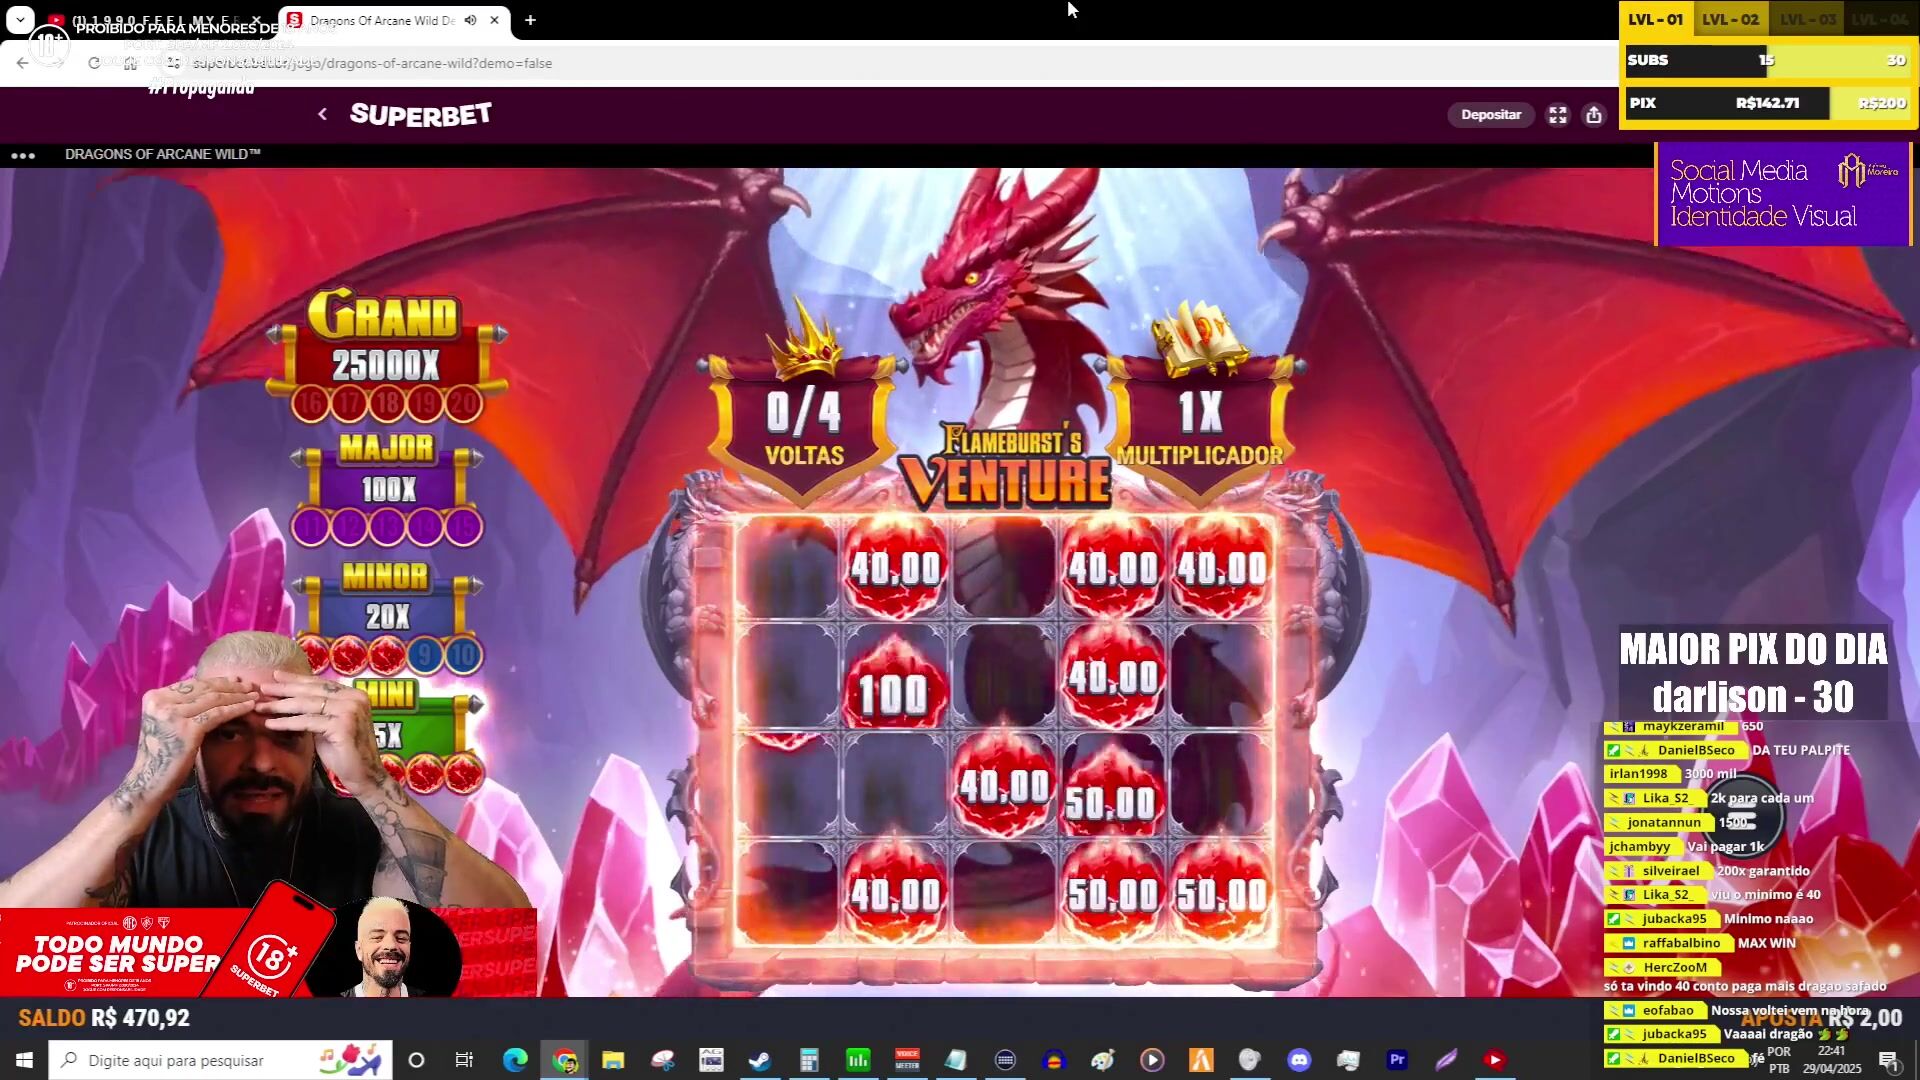Open the green chart app on taskbar

coord(858,1060)
